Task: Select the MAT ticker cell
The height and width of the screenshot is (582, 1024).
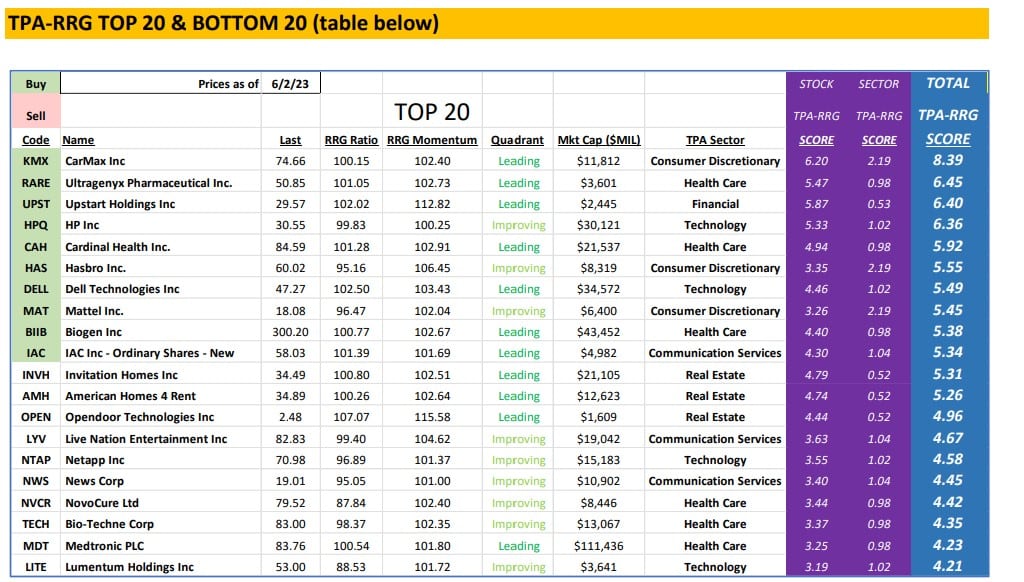Action: 35,311
